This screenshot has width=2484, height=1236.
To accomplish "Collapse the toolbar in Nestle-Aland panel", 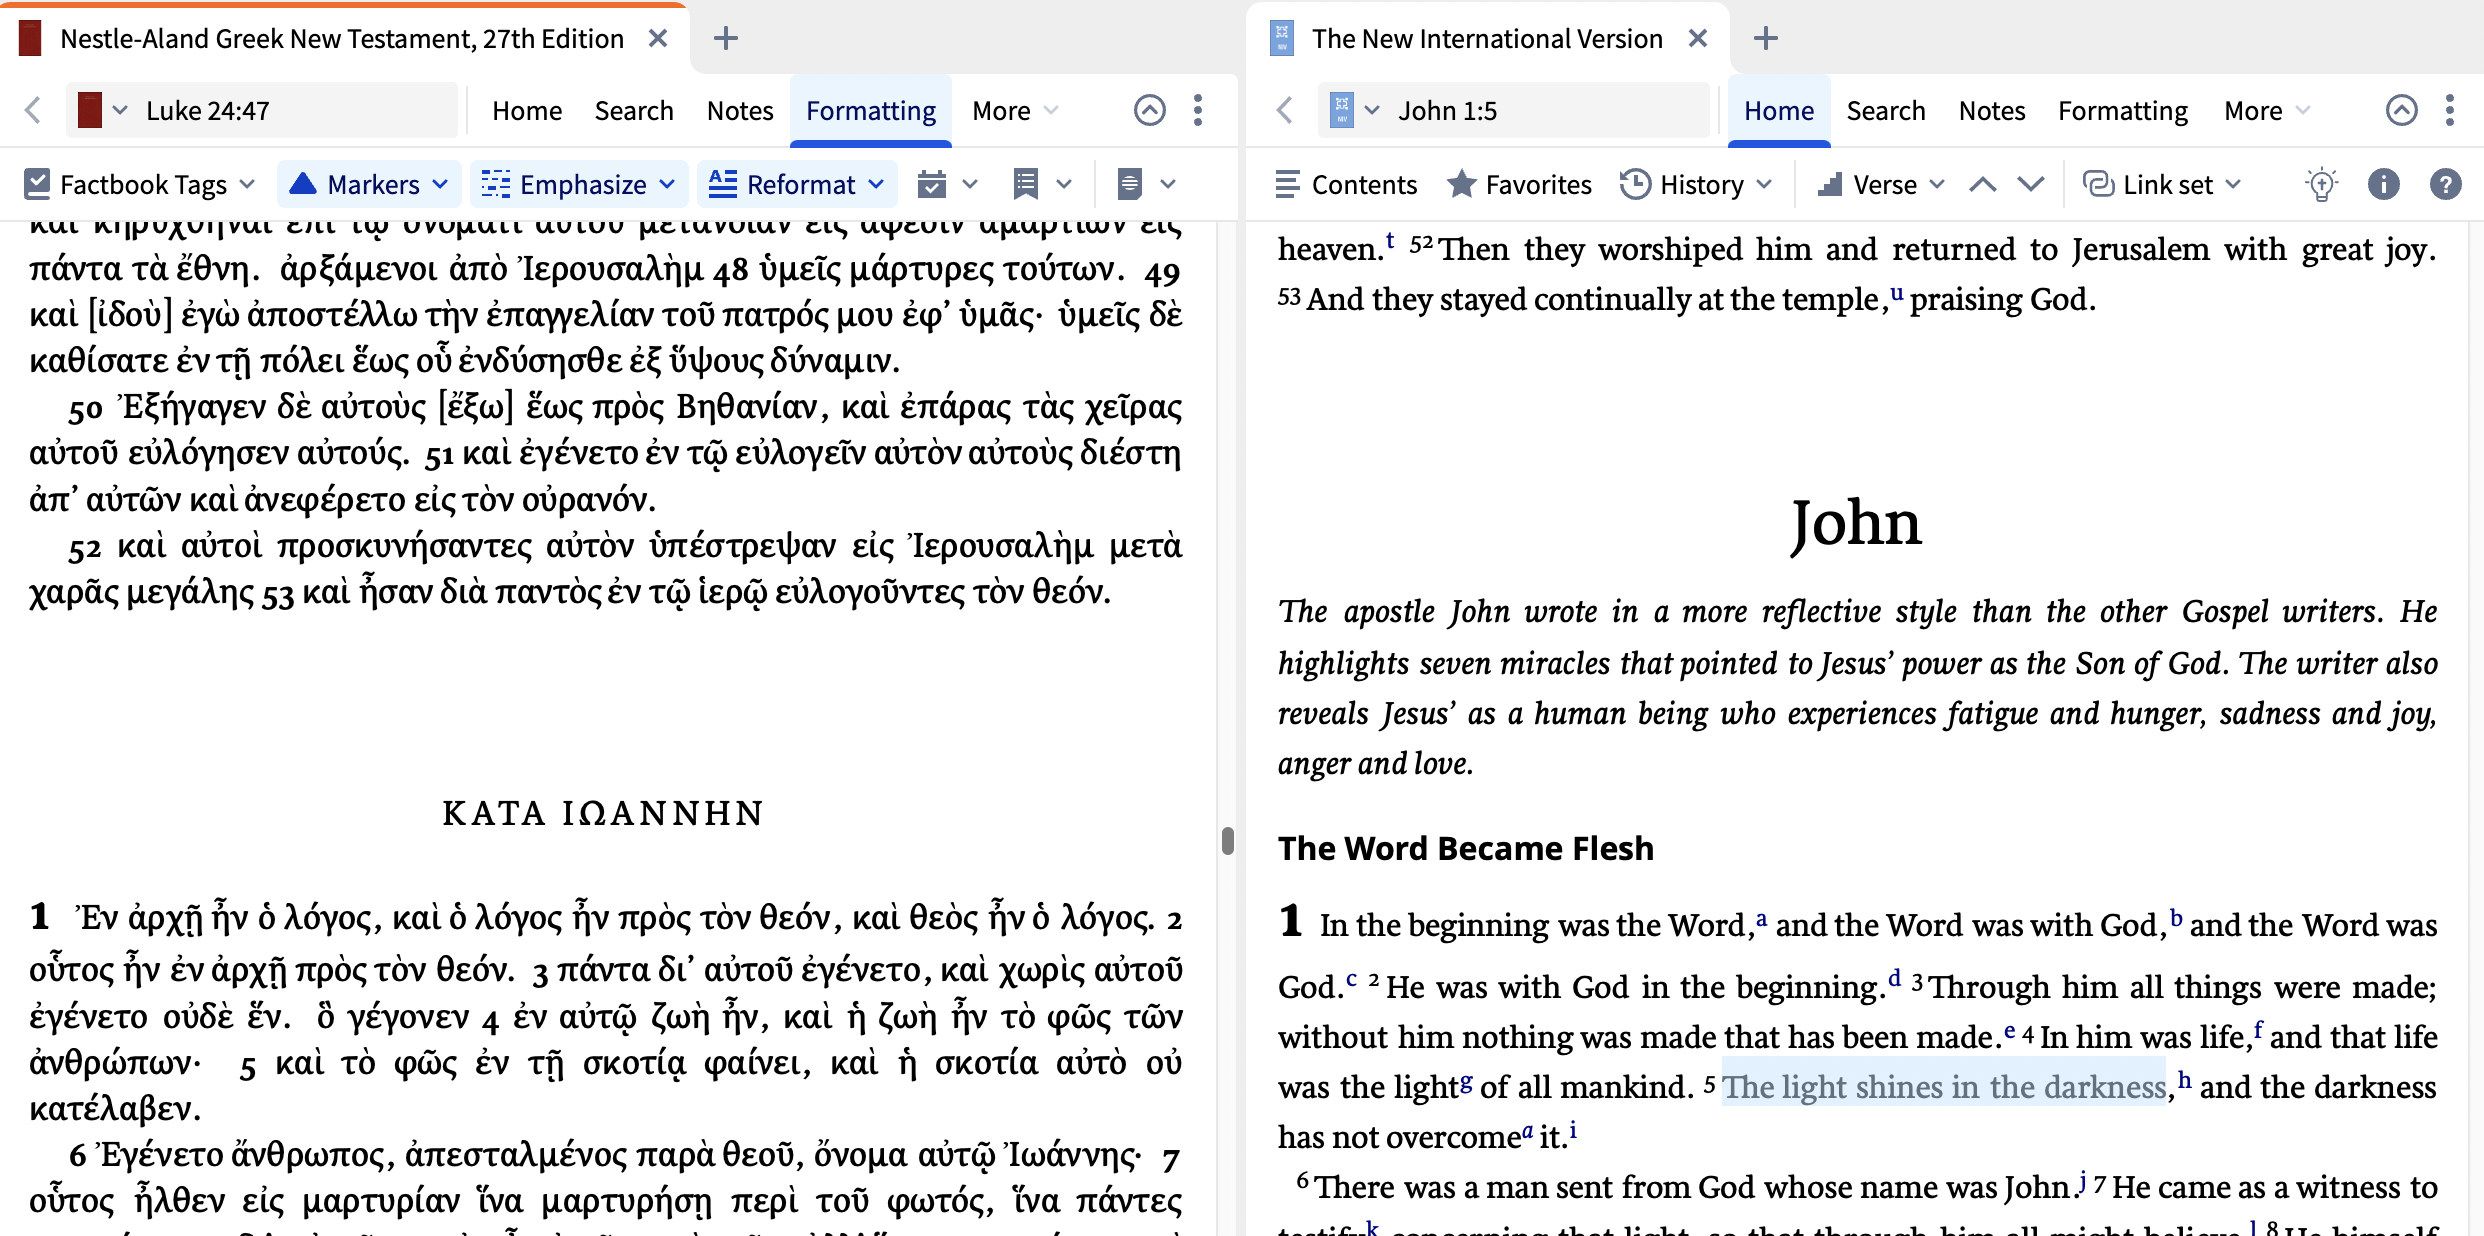I will (x=1150, y=110).
